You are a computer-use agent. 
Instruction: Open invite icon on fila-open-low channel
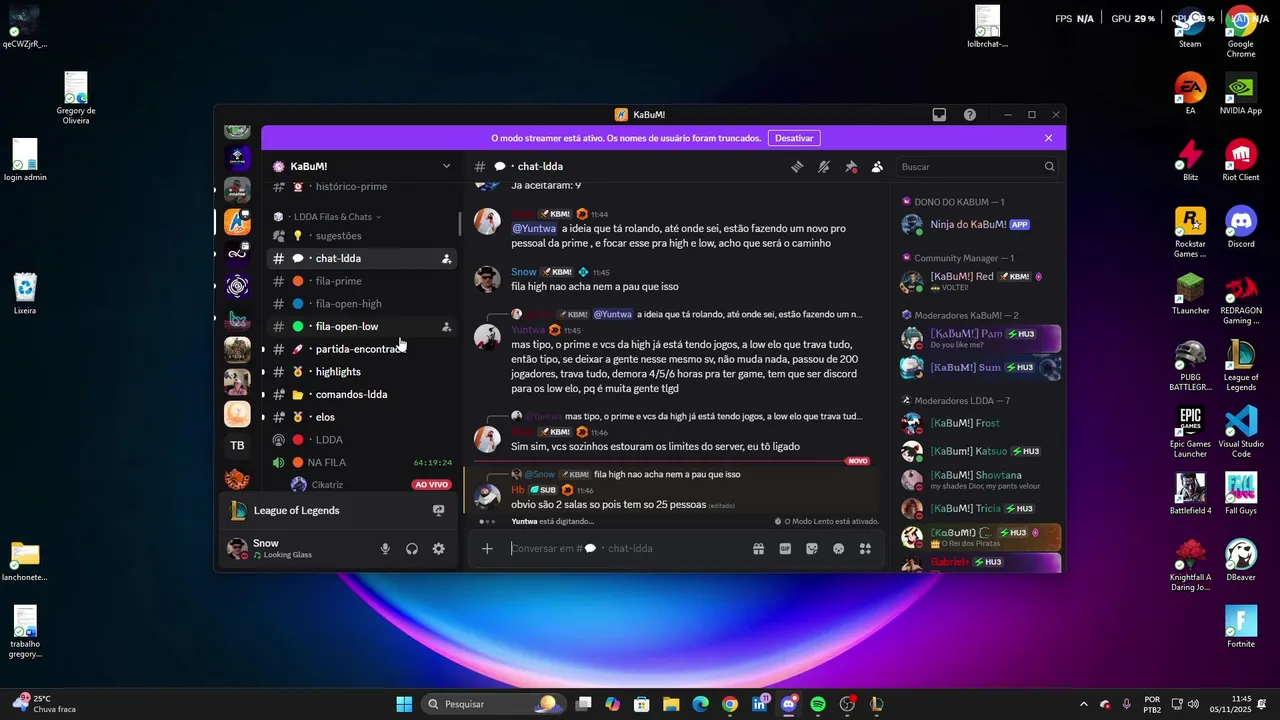(446, 327)
